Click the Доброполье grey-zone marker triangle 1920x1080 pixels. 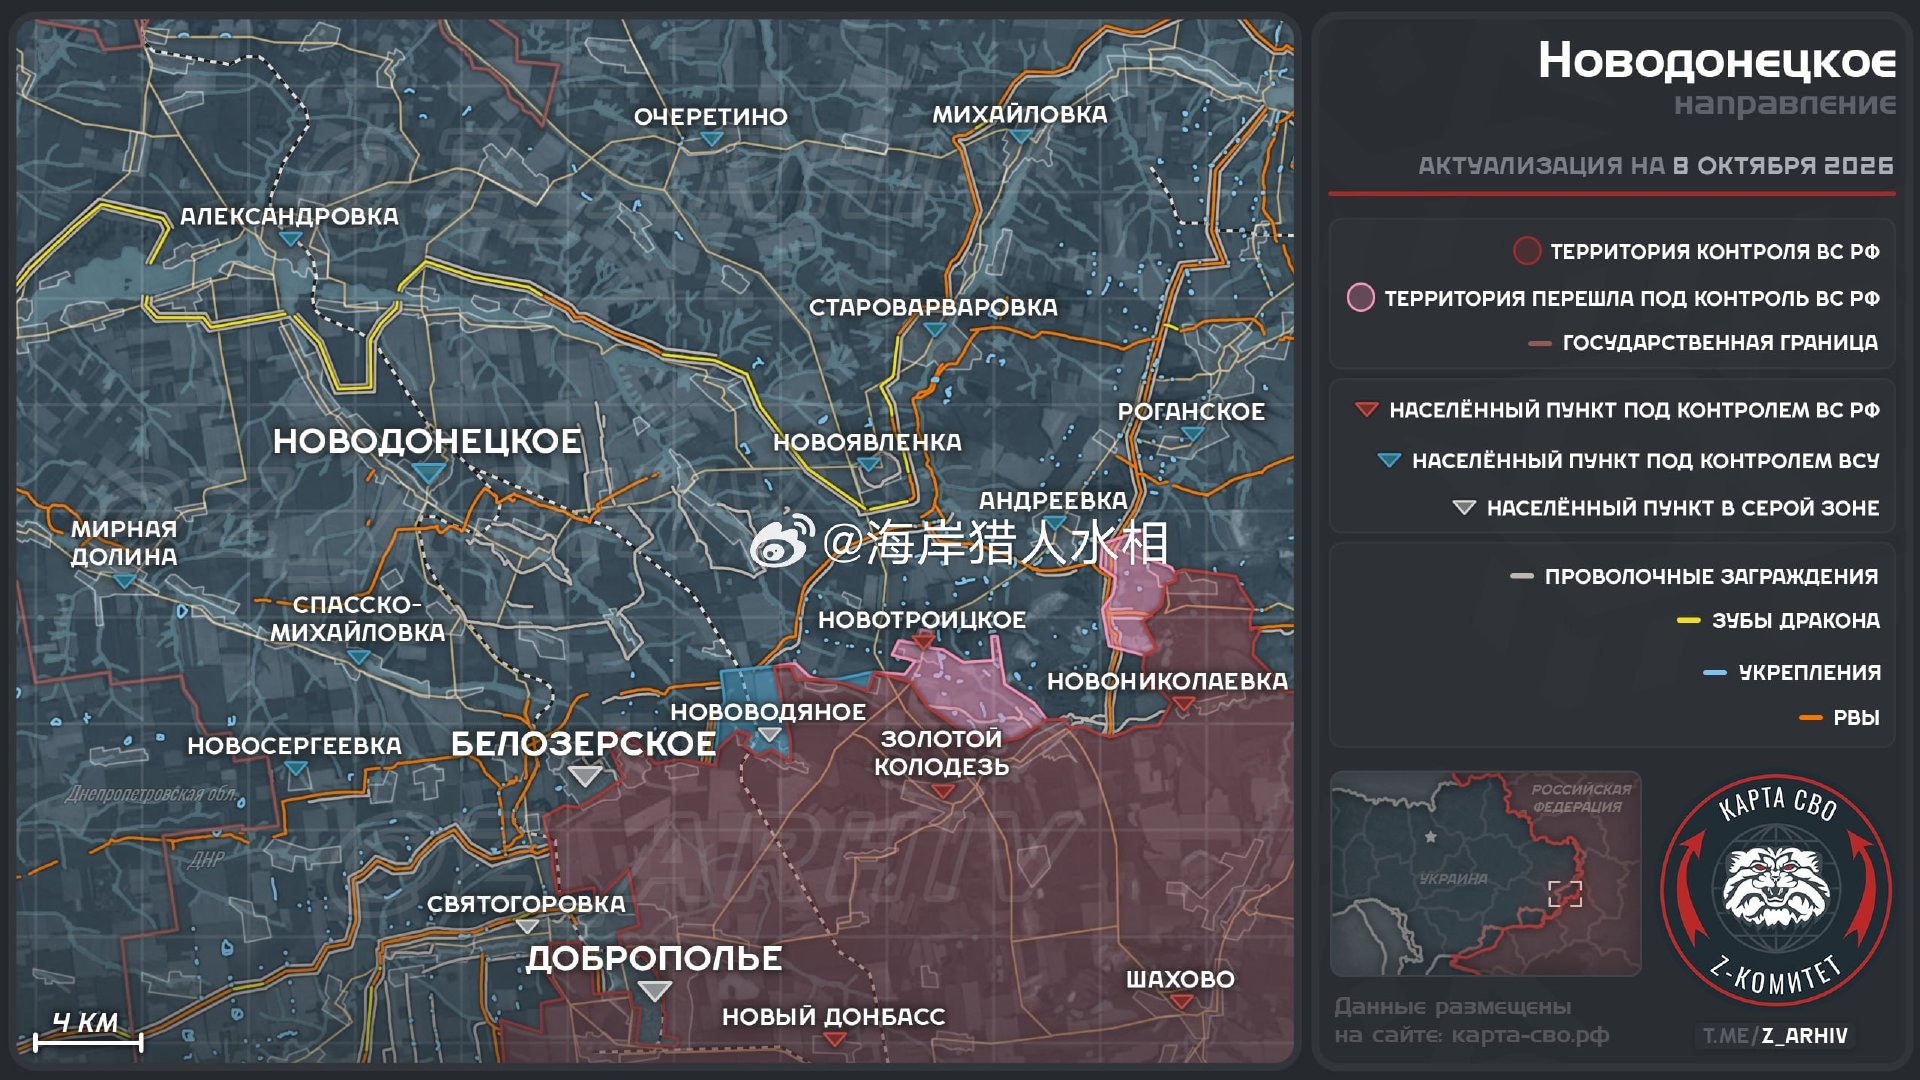(655, 990)
